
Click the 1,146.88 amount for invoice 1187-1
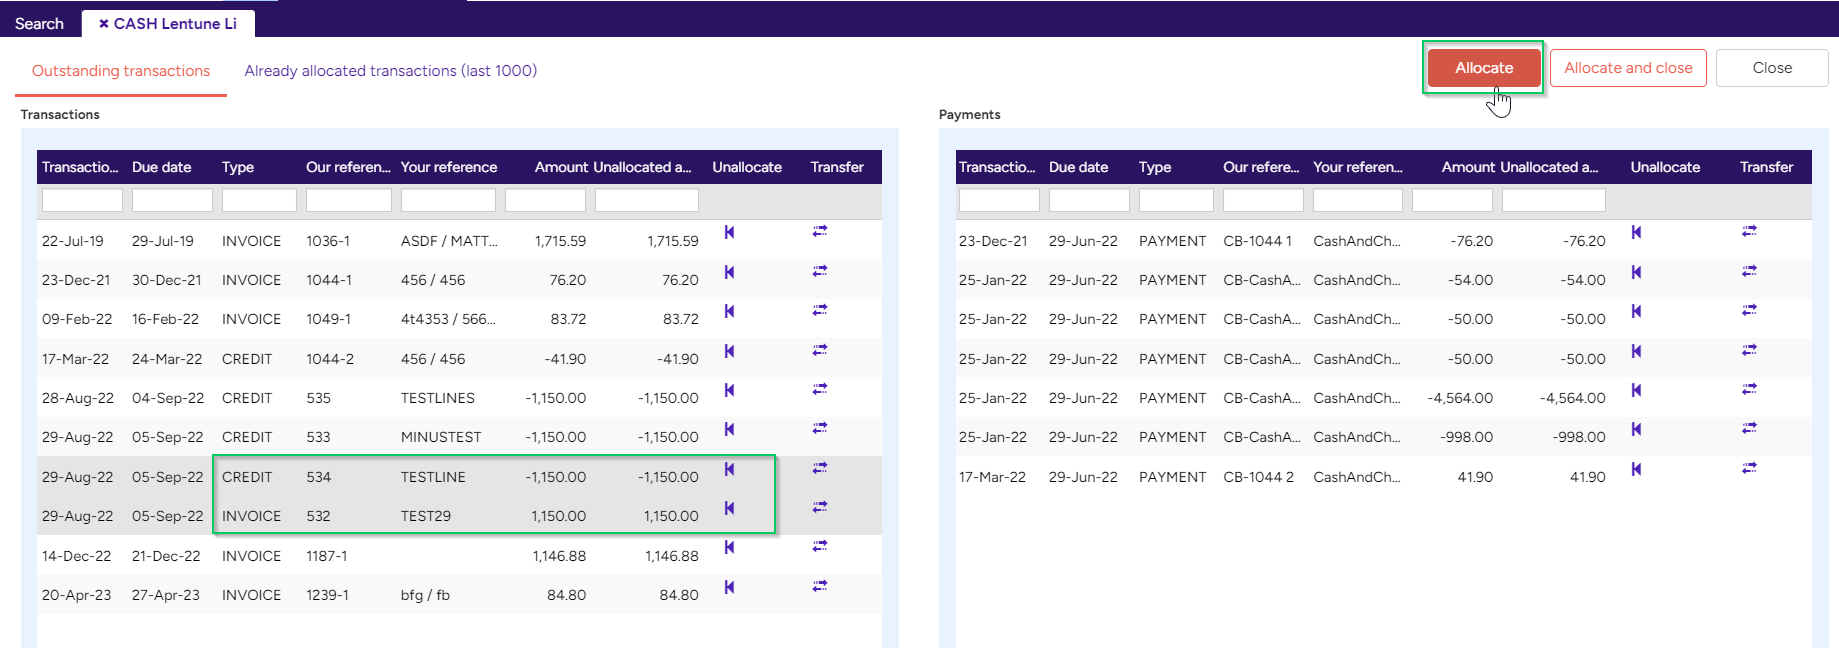tap(559, 556)
